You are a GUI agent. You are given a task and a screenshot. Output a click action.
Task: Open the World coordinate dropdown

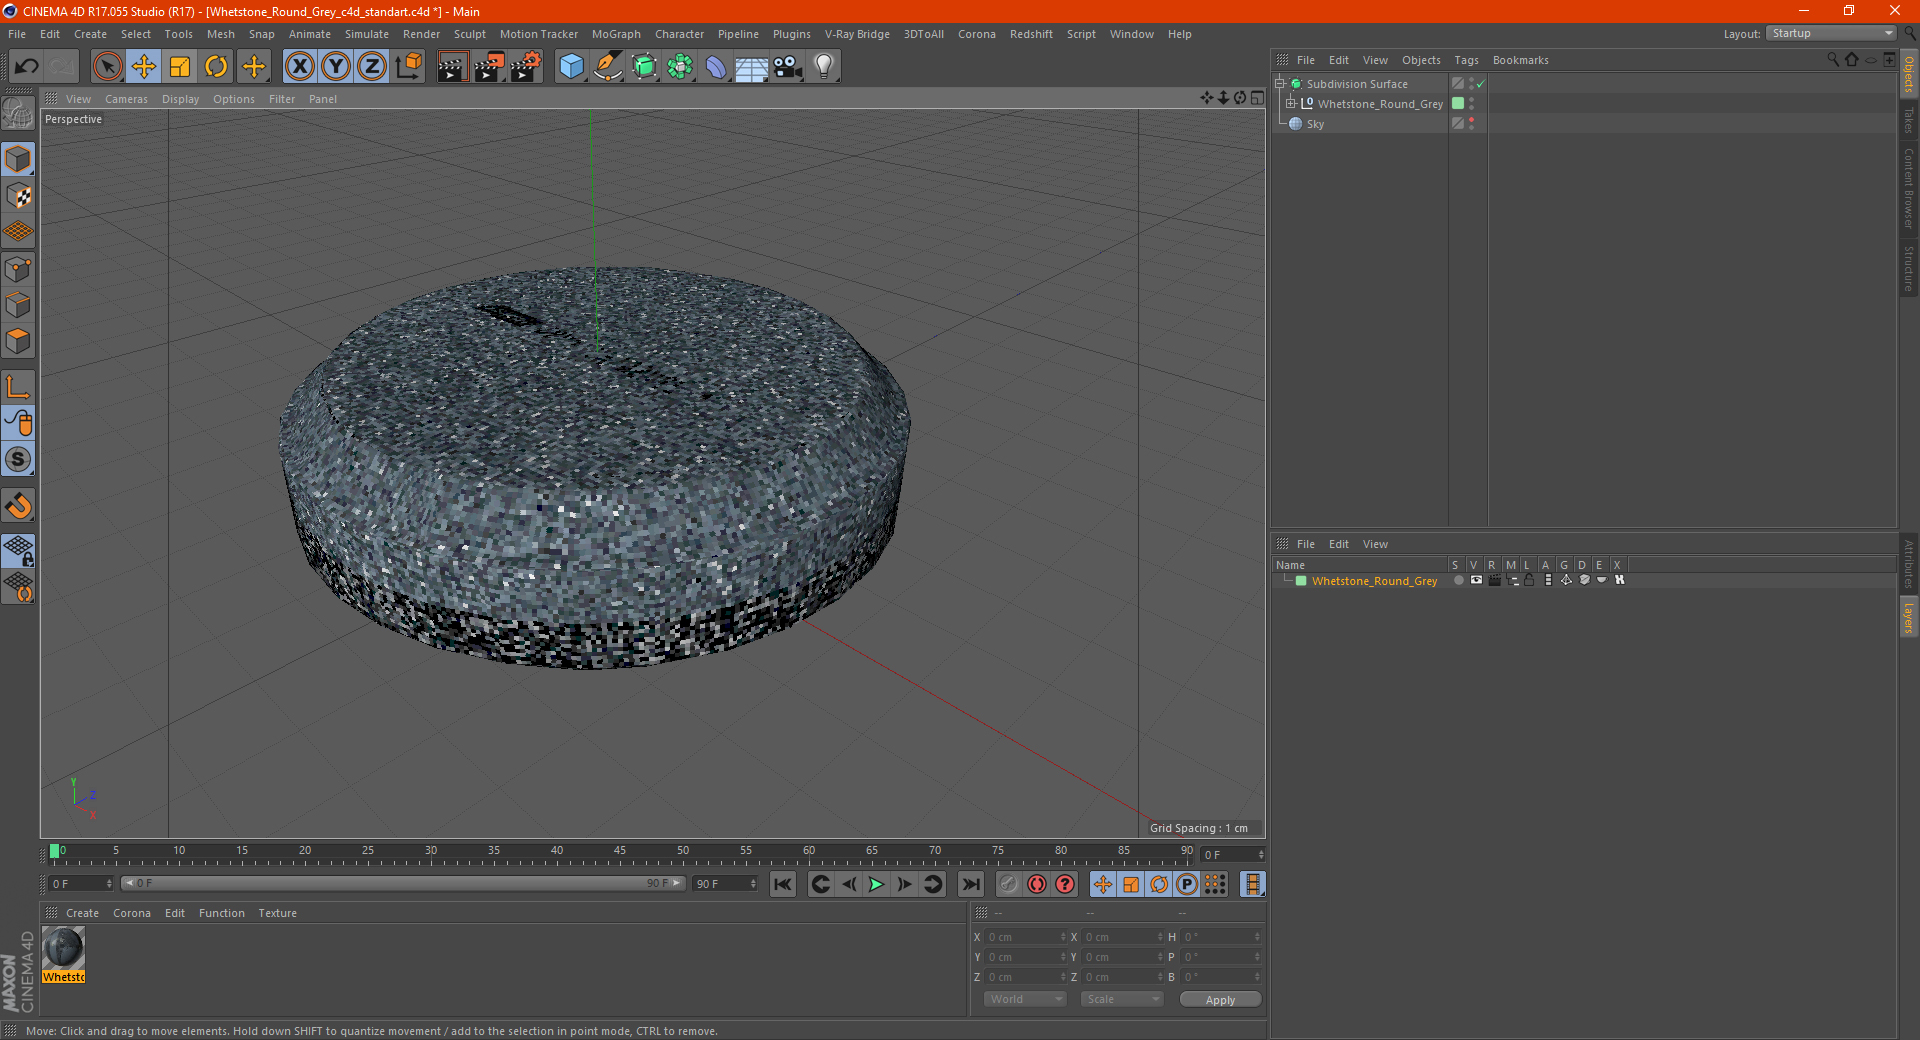pos(1025,999)
